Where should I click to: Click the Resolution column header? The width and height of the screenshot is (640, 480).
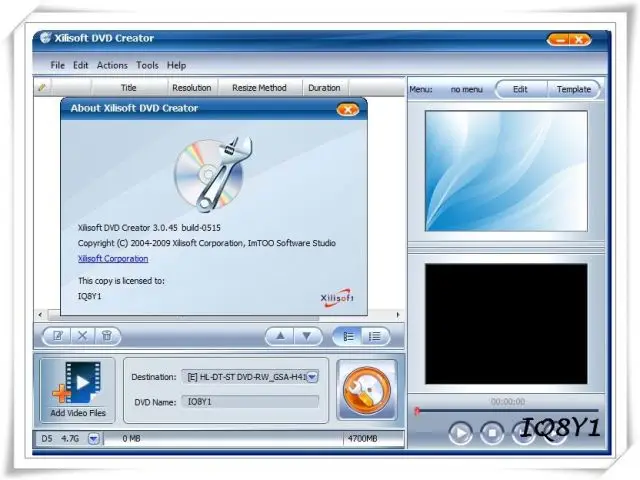click(x=192, y=88)
